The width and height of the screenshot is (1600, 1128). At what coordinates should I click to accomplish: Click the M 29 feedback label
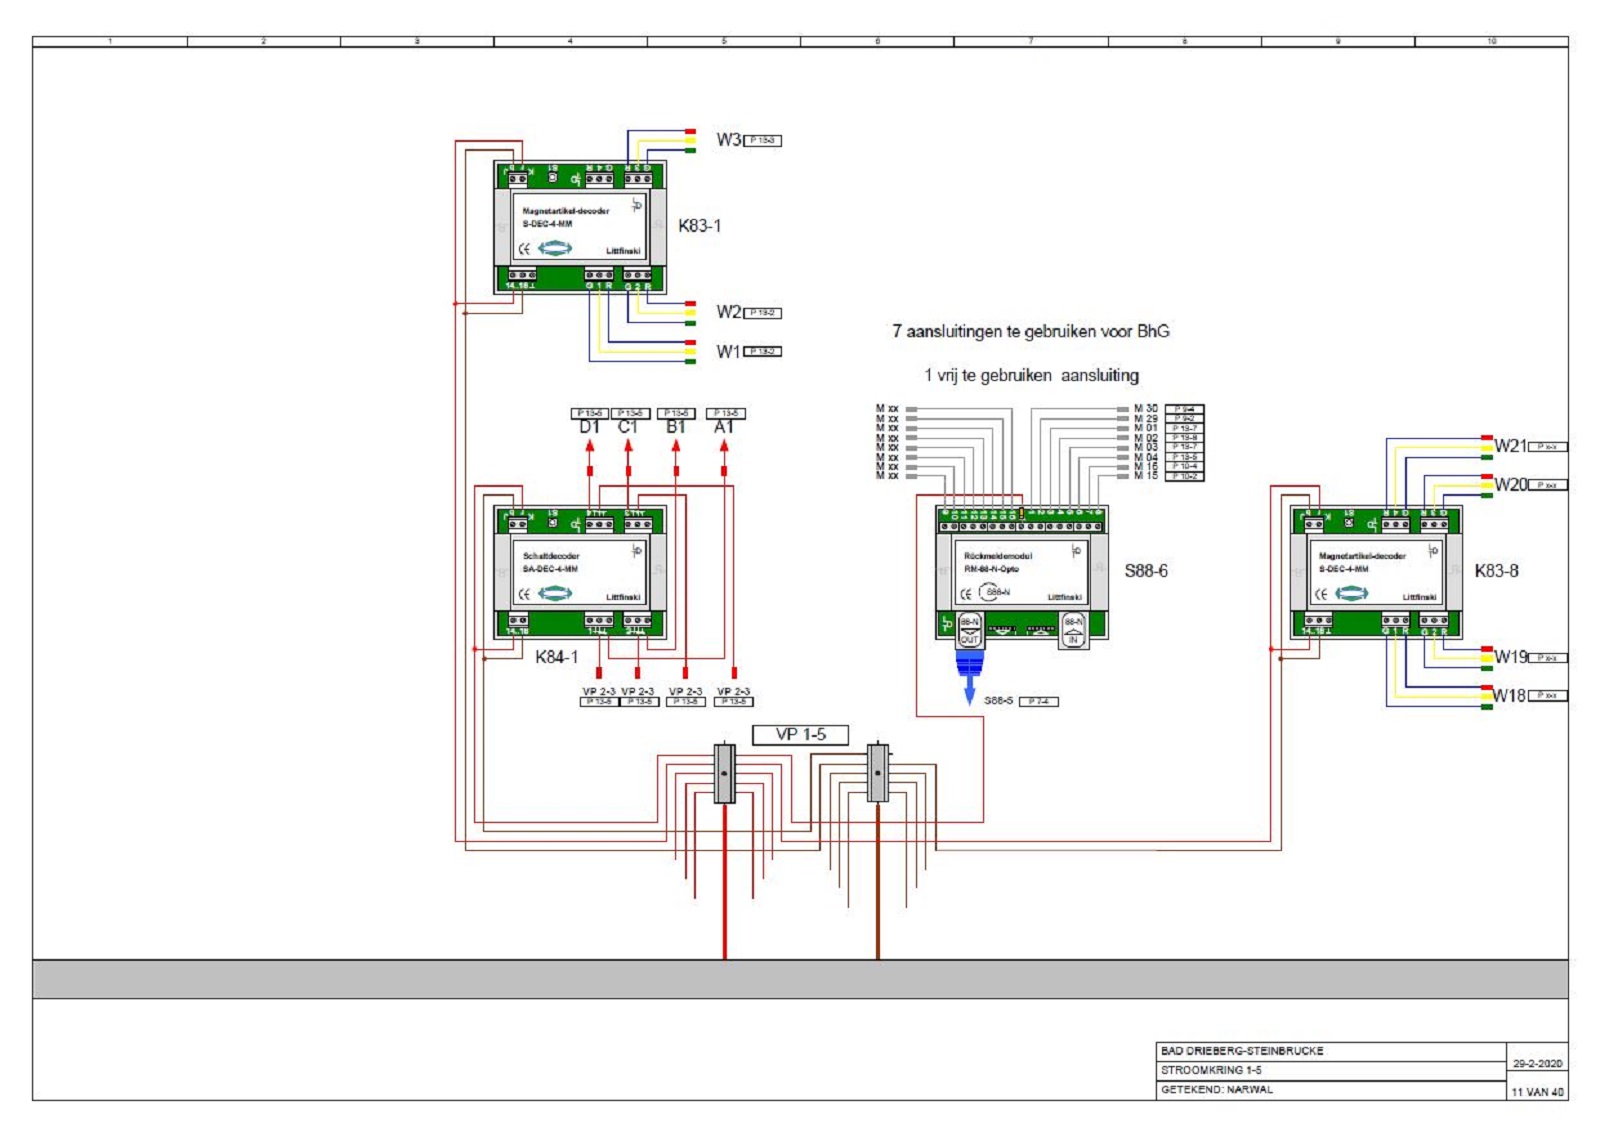[x=1146, y=419]
